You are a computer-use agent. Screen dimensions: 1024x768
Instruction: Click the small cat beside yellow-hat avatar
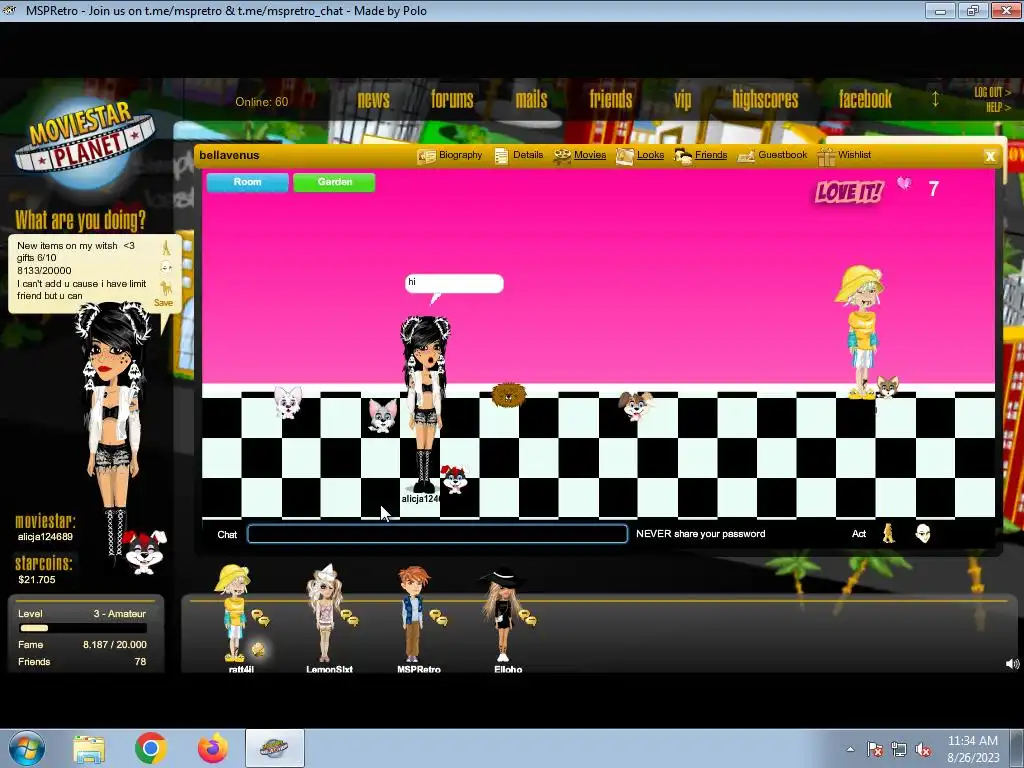tap(887, 386)
